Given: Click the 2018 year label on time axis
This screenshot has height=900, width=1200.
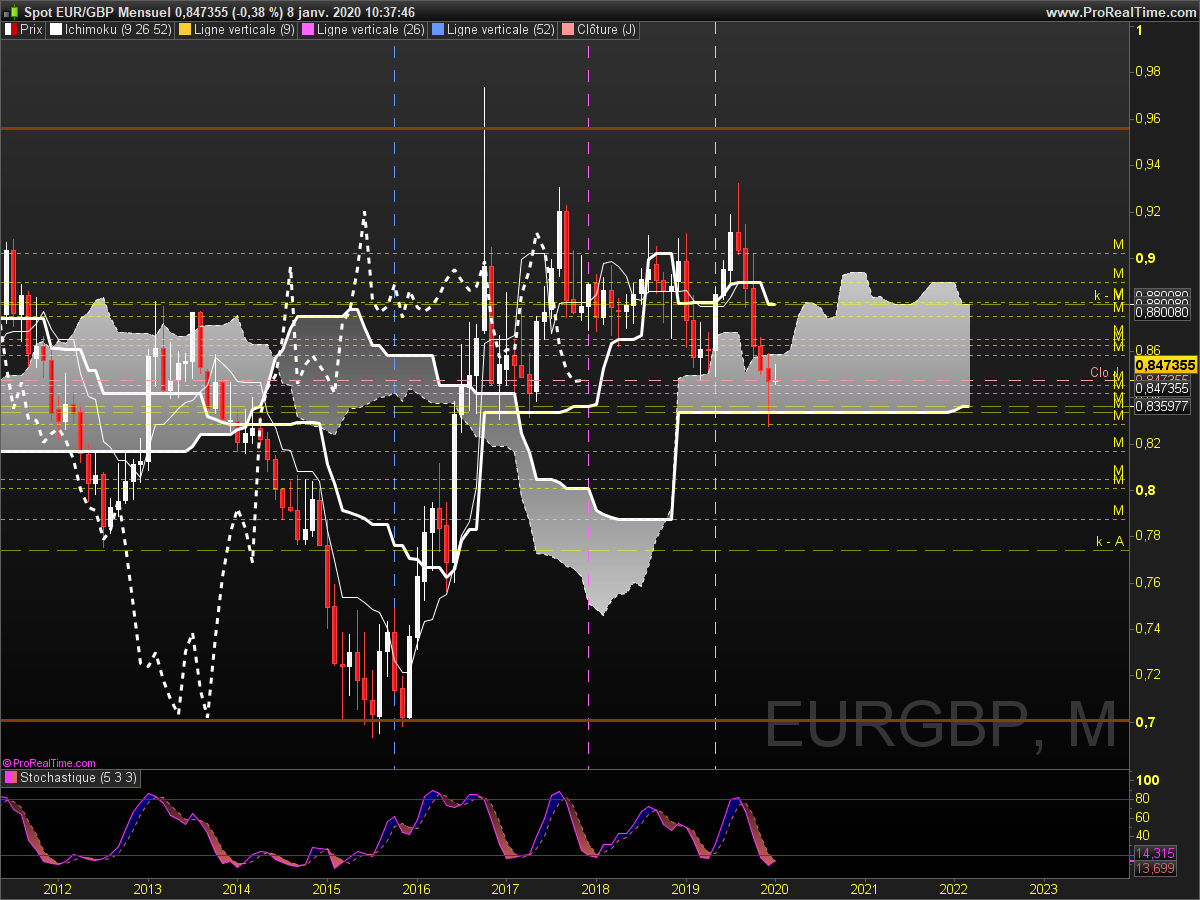Looking at the screenshot, I should 596,888.
